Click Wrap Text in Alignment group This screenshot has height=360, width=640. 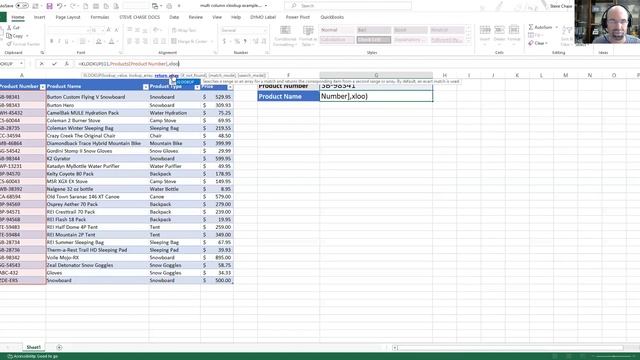coord(184,30)
